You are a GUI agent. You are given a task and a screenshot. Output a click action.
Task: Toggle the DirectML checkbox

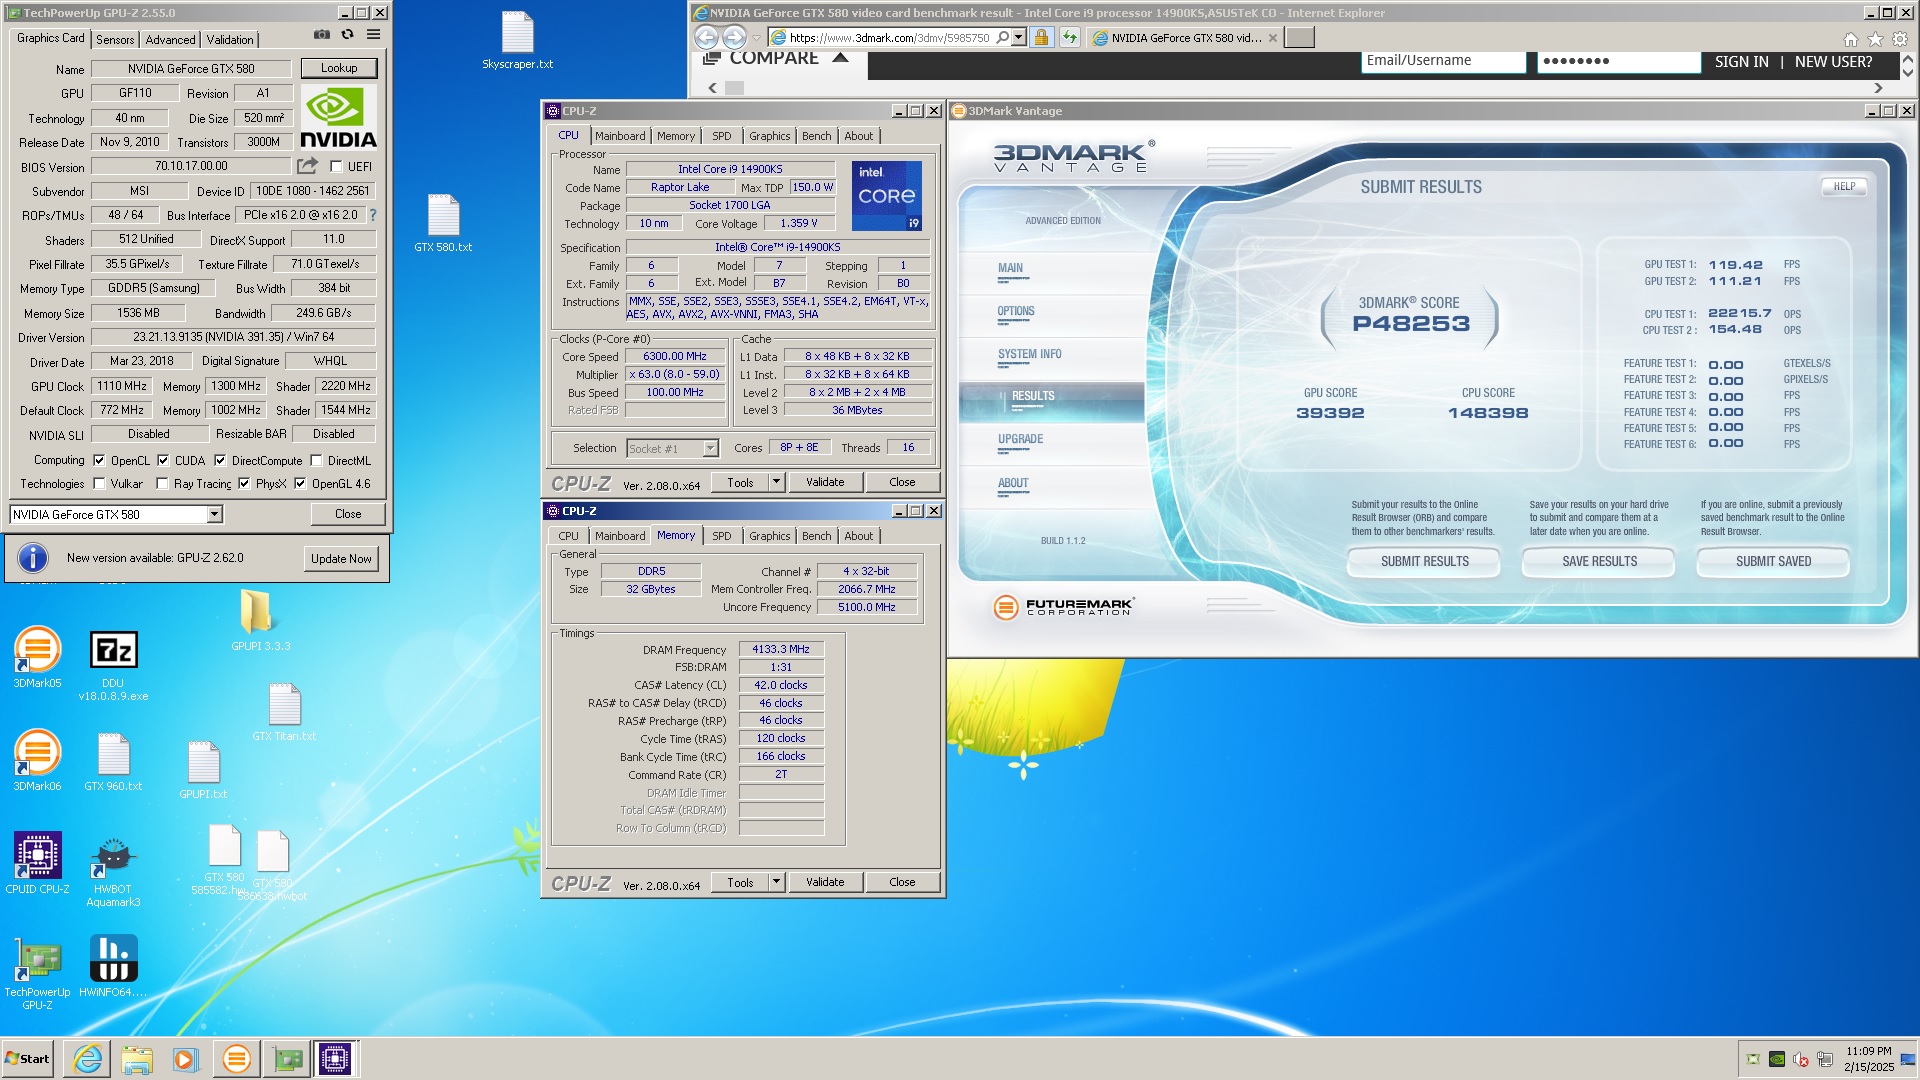click(x=316, y=461)
